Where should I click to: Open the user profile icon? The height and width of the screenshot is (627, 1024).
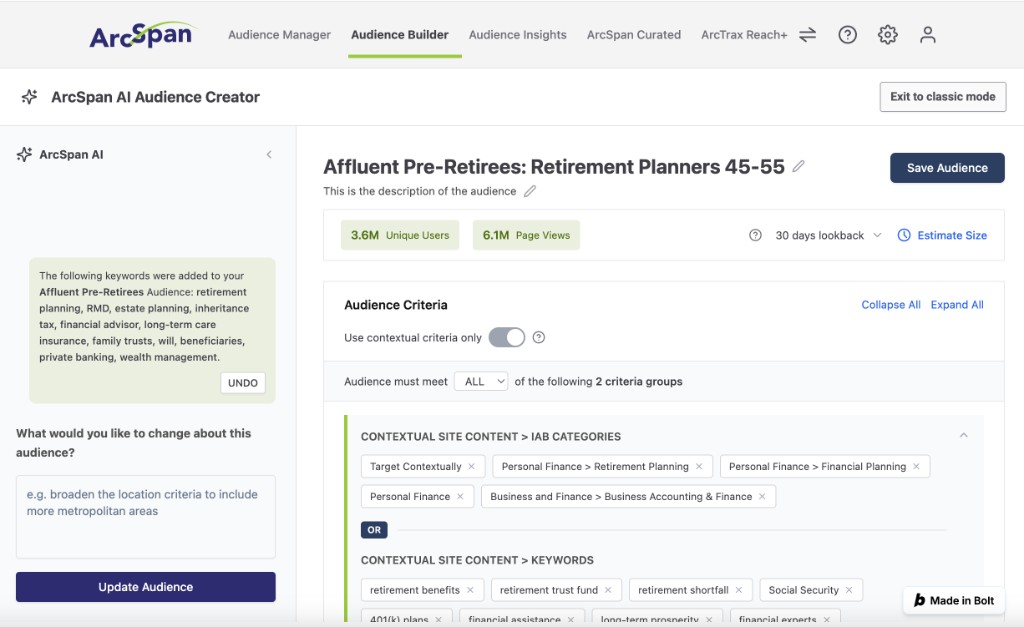tap(927, 34)
